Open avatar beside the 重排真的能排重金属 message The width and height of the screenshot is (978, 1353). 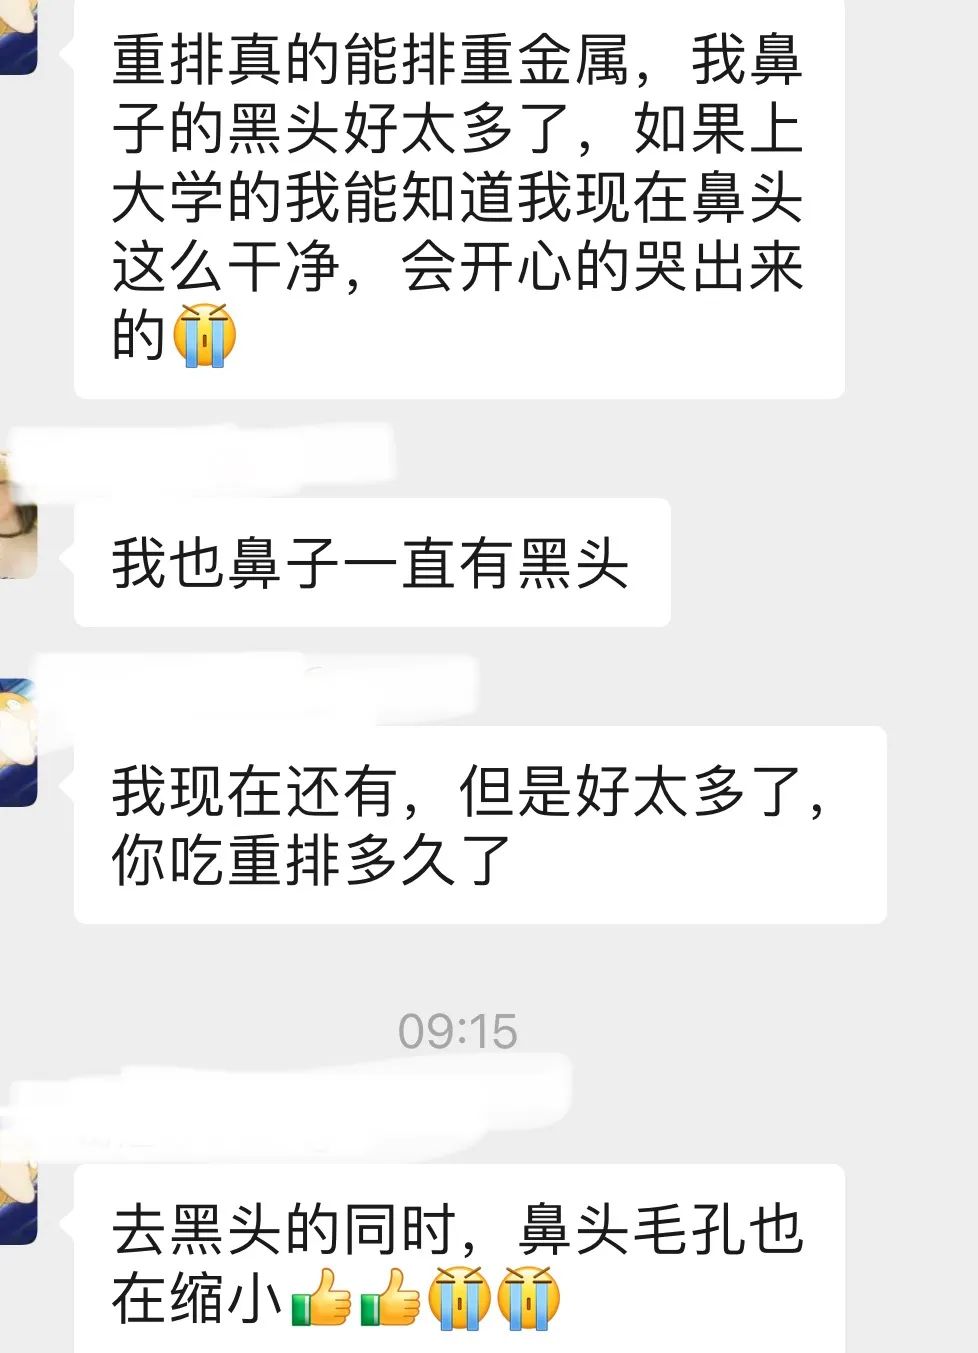[x=18, y=37]
